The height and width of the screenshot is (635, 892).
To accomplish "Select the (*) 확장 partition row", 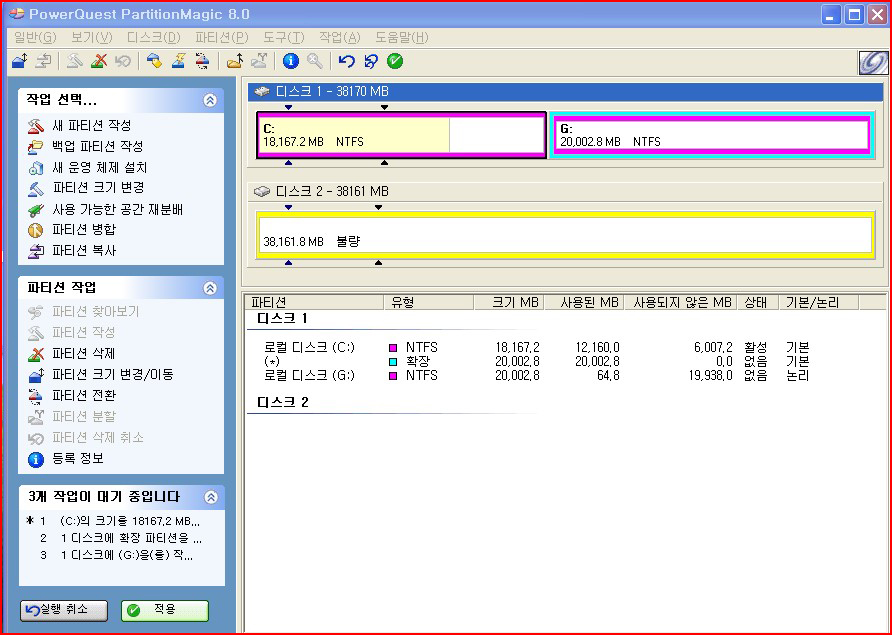I will tap(536, 361).
